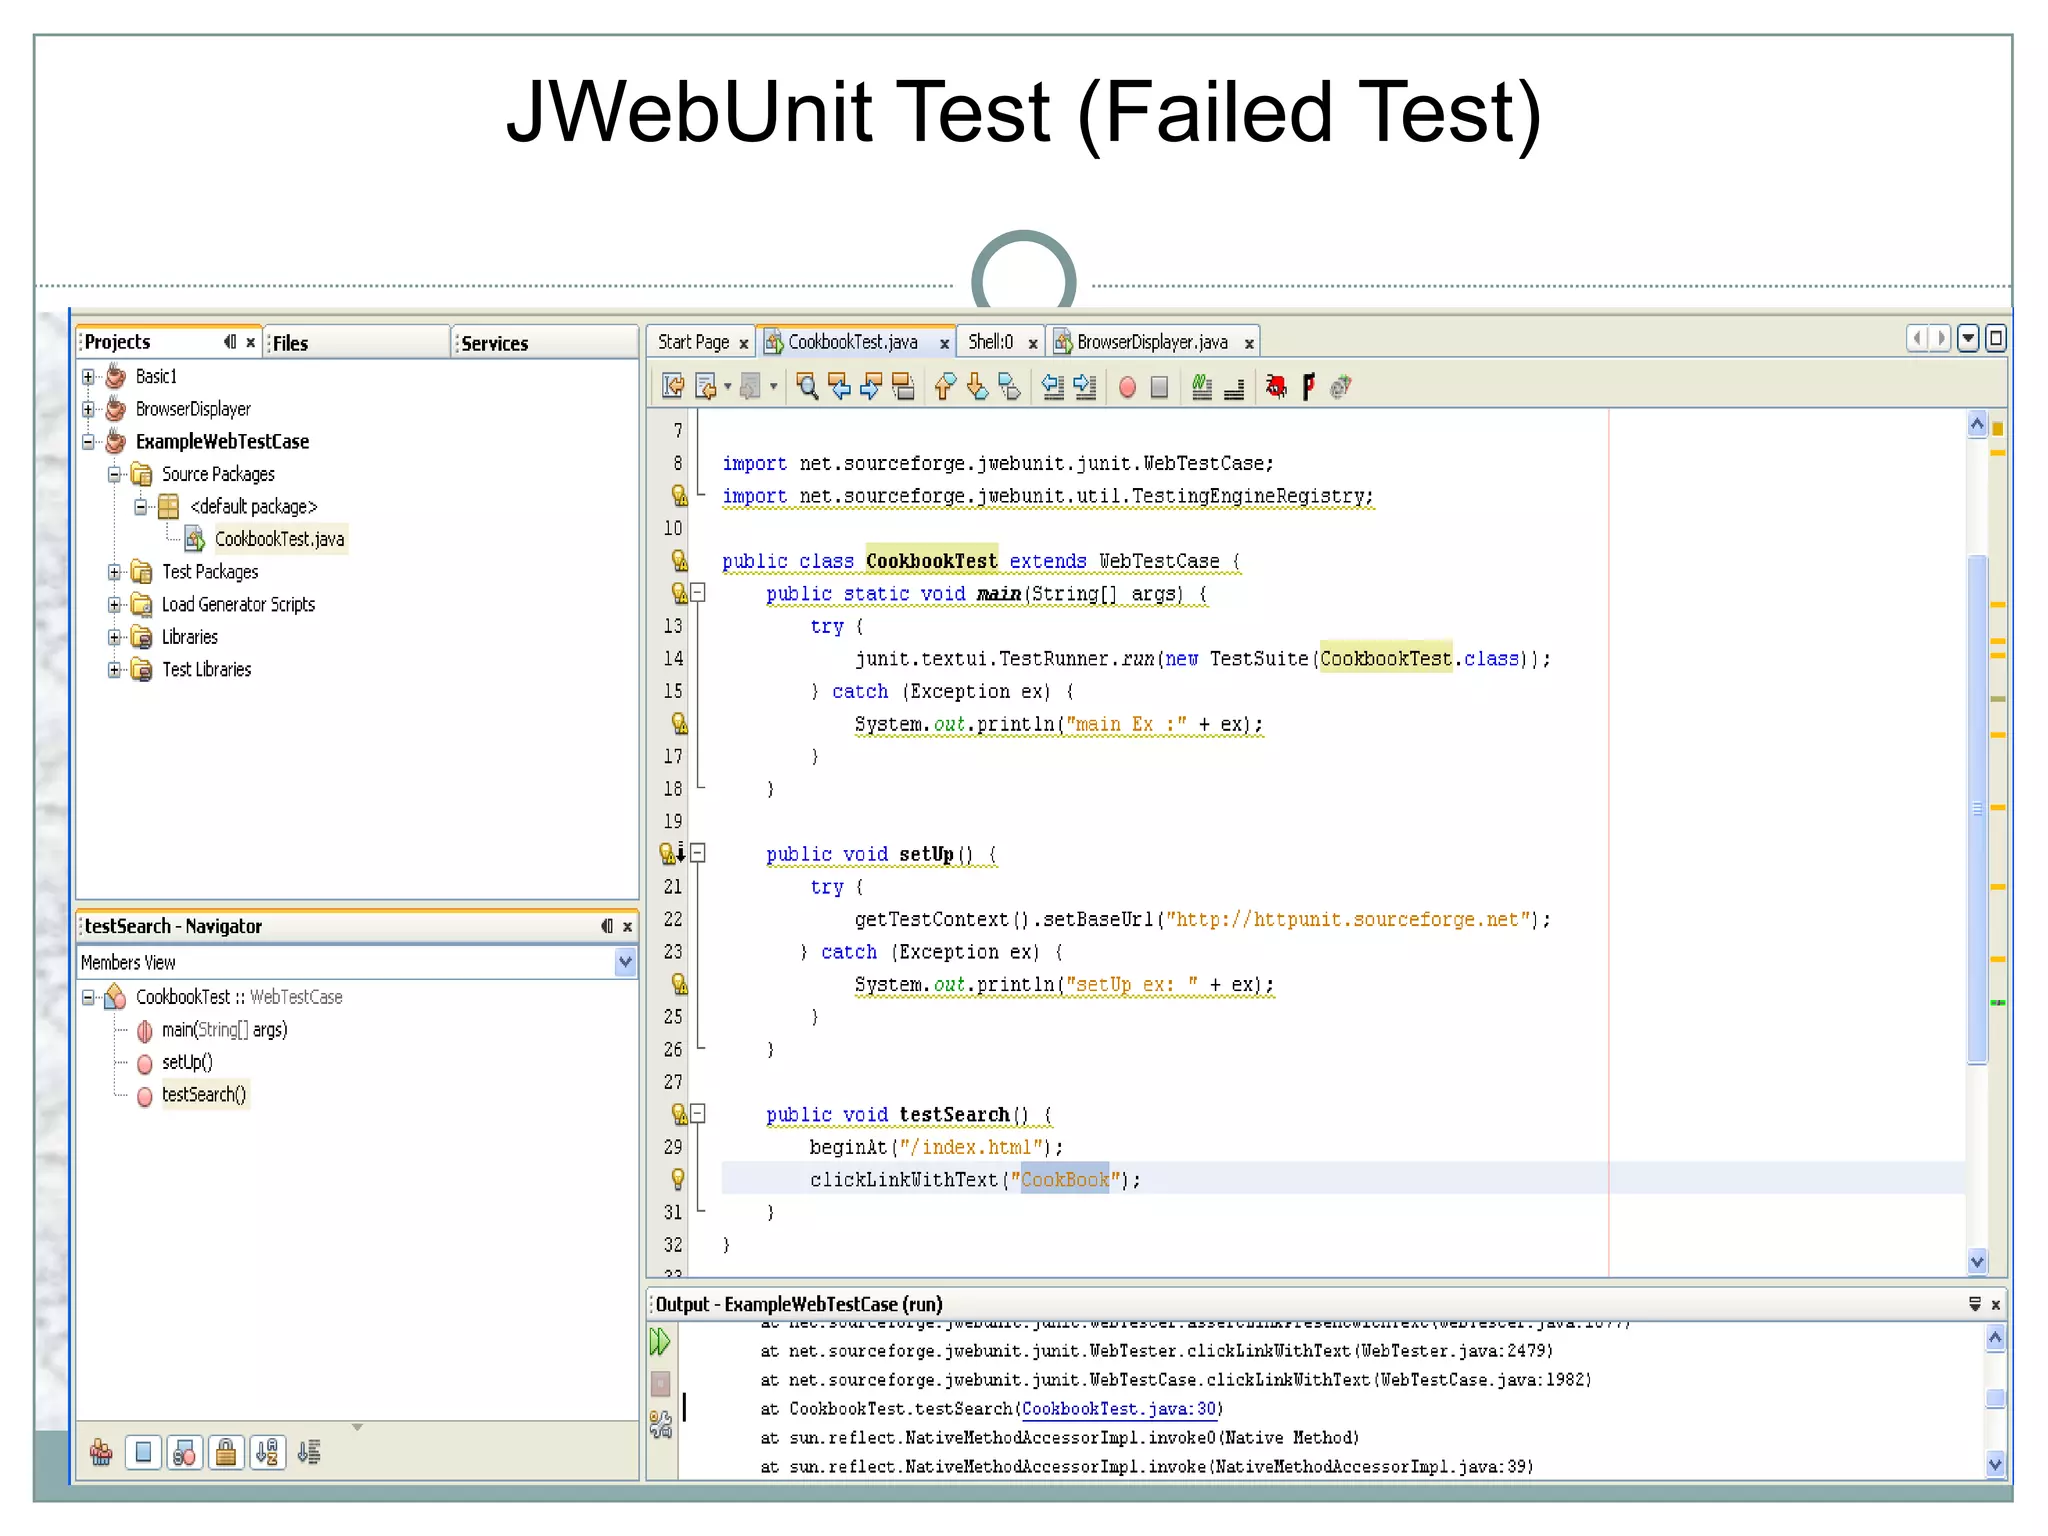This screenshot has width=2048, height=1536.
Task: Expand the Test Packages tree node
Action: click(114, 572)
